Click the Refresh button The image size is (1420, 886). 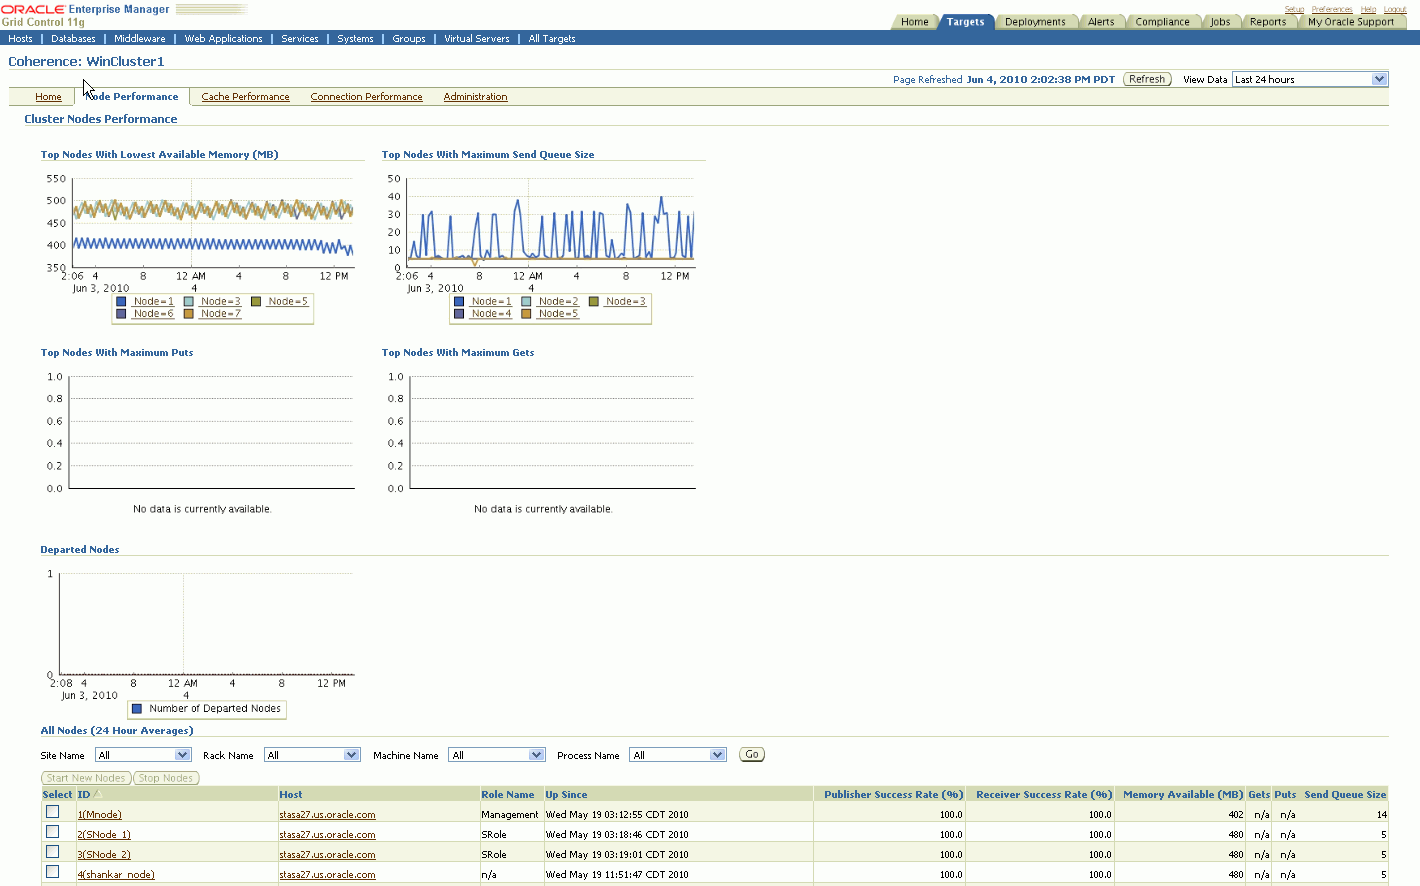coord(1147,79)
